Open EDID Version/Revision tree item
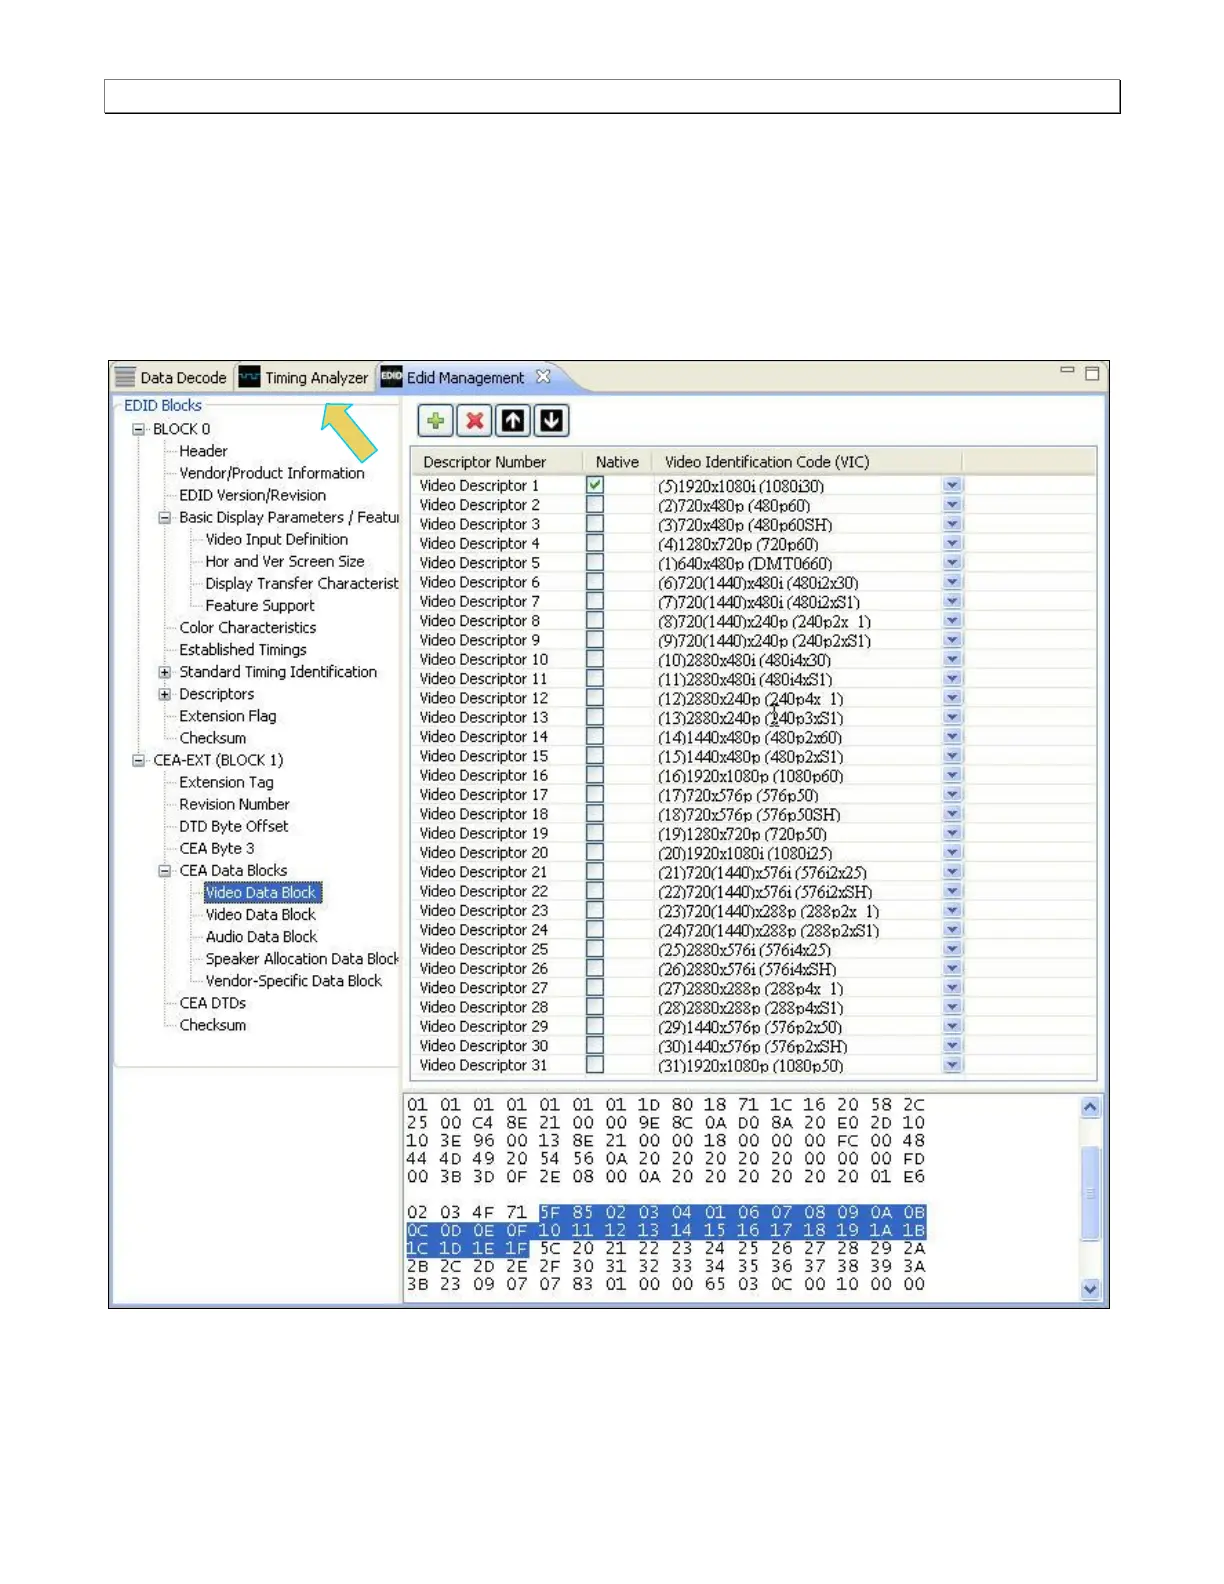The width and height of the screenshot is (1224, 1584). 253,495
